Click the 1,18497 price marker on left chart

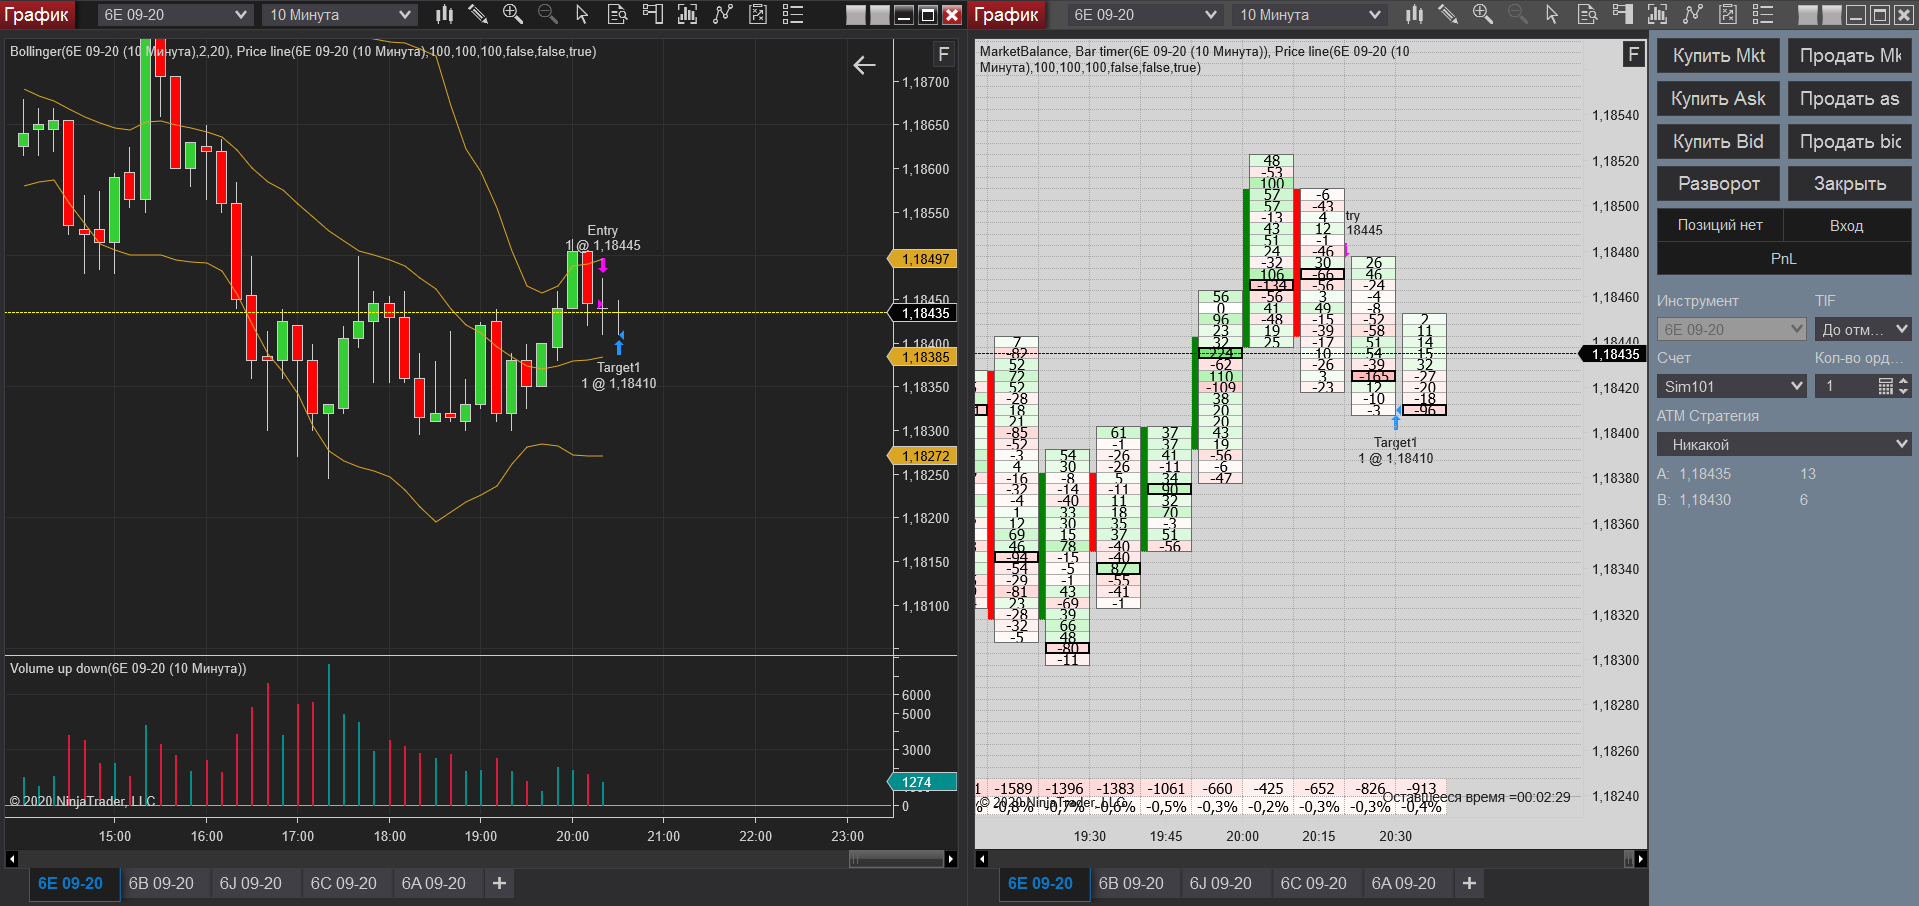click(924, 259)
